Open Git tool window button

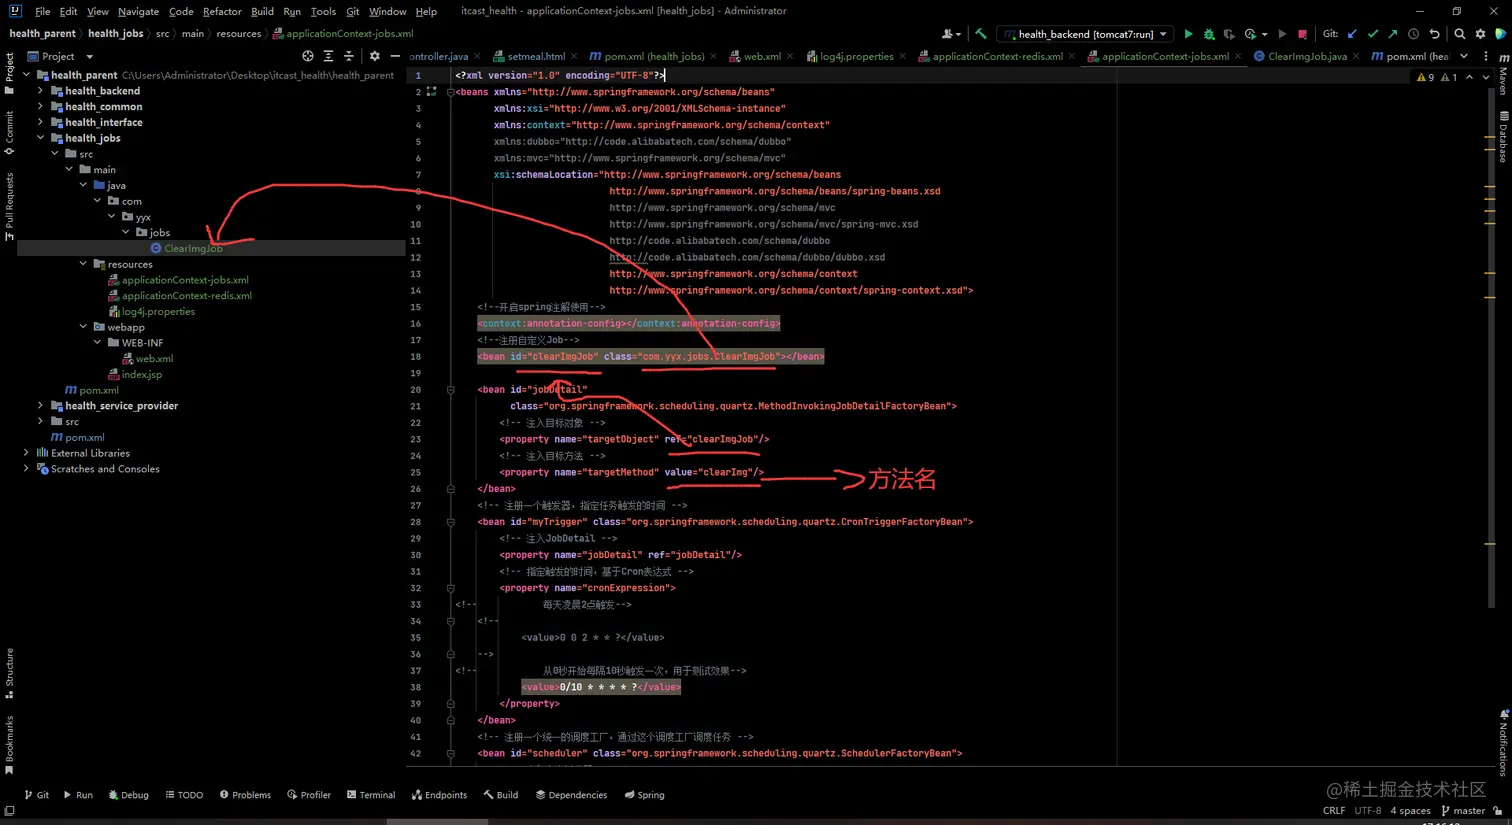click(x=37, y=795)
